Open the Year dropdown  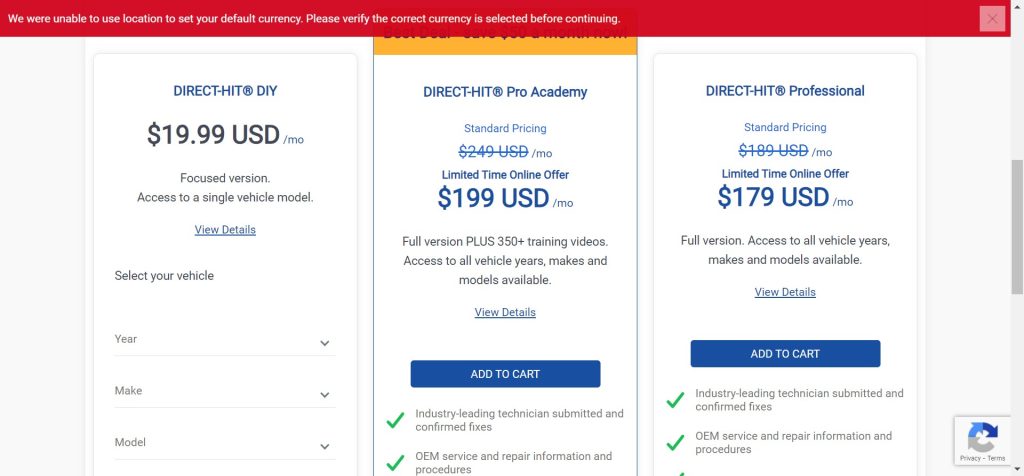click(x=224, y=340)
